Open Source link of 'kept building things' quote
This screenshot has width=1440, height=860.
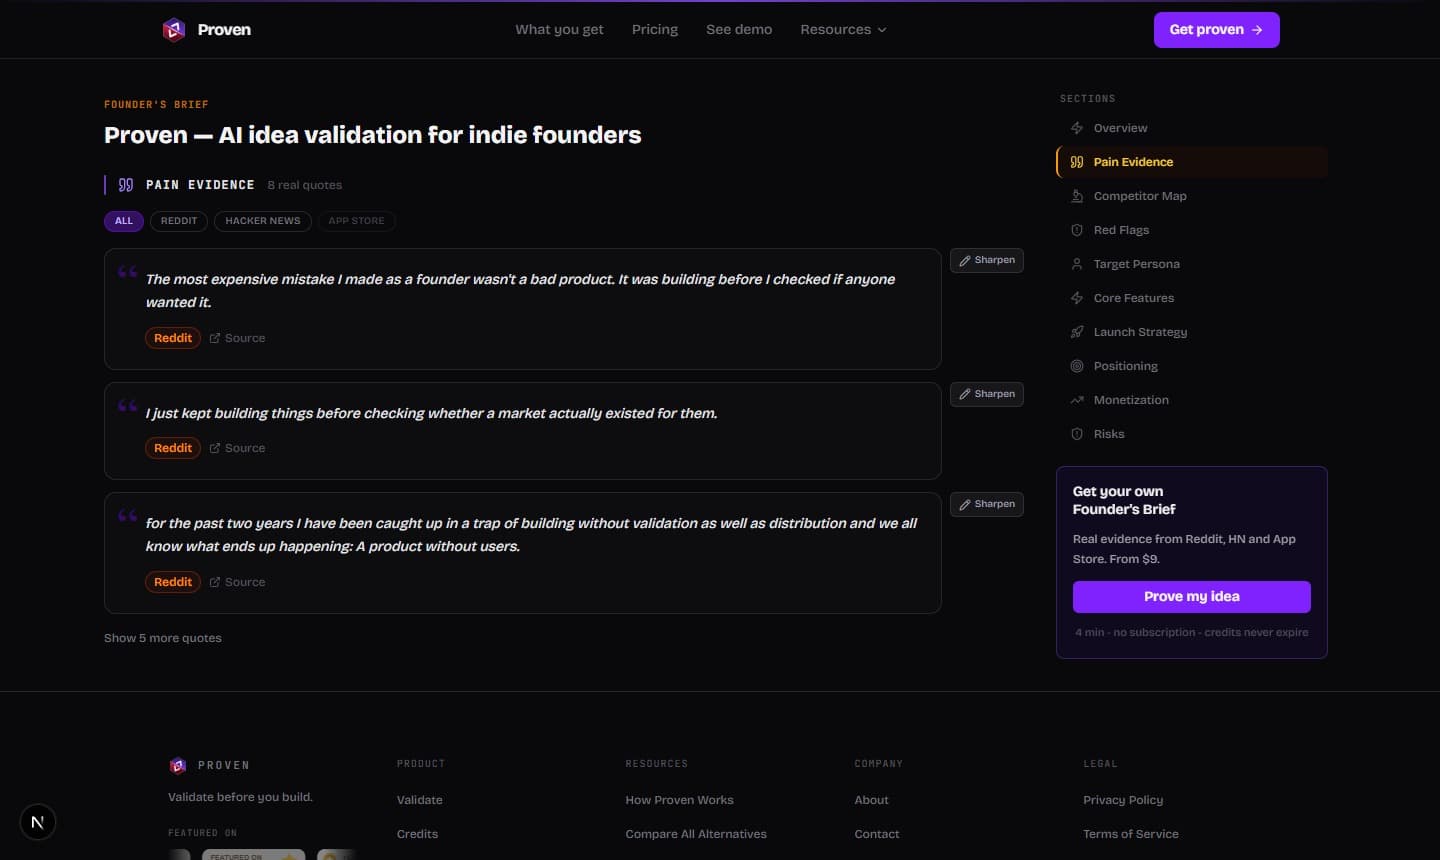point(237,448)
